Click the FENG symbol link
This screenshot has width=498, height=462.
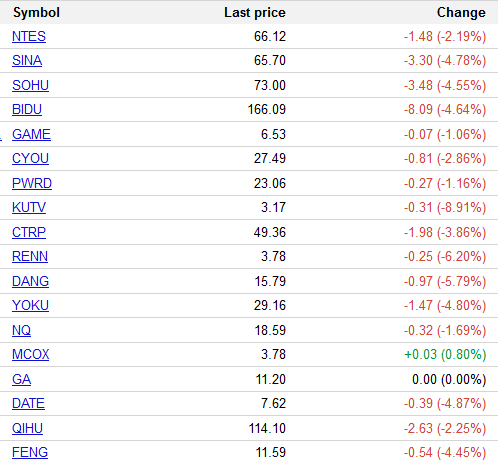coord(30,453)
